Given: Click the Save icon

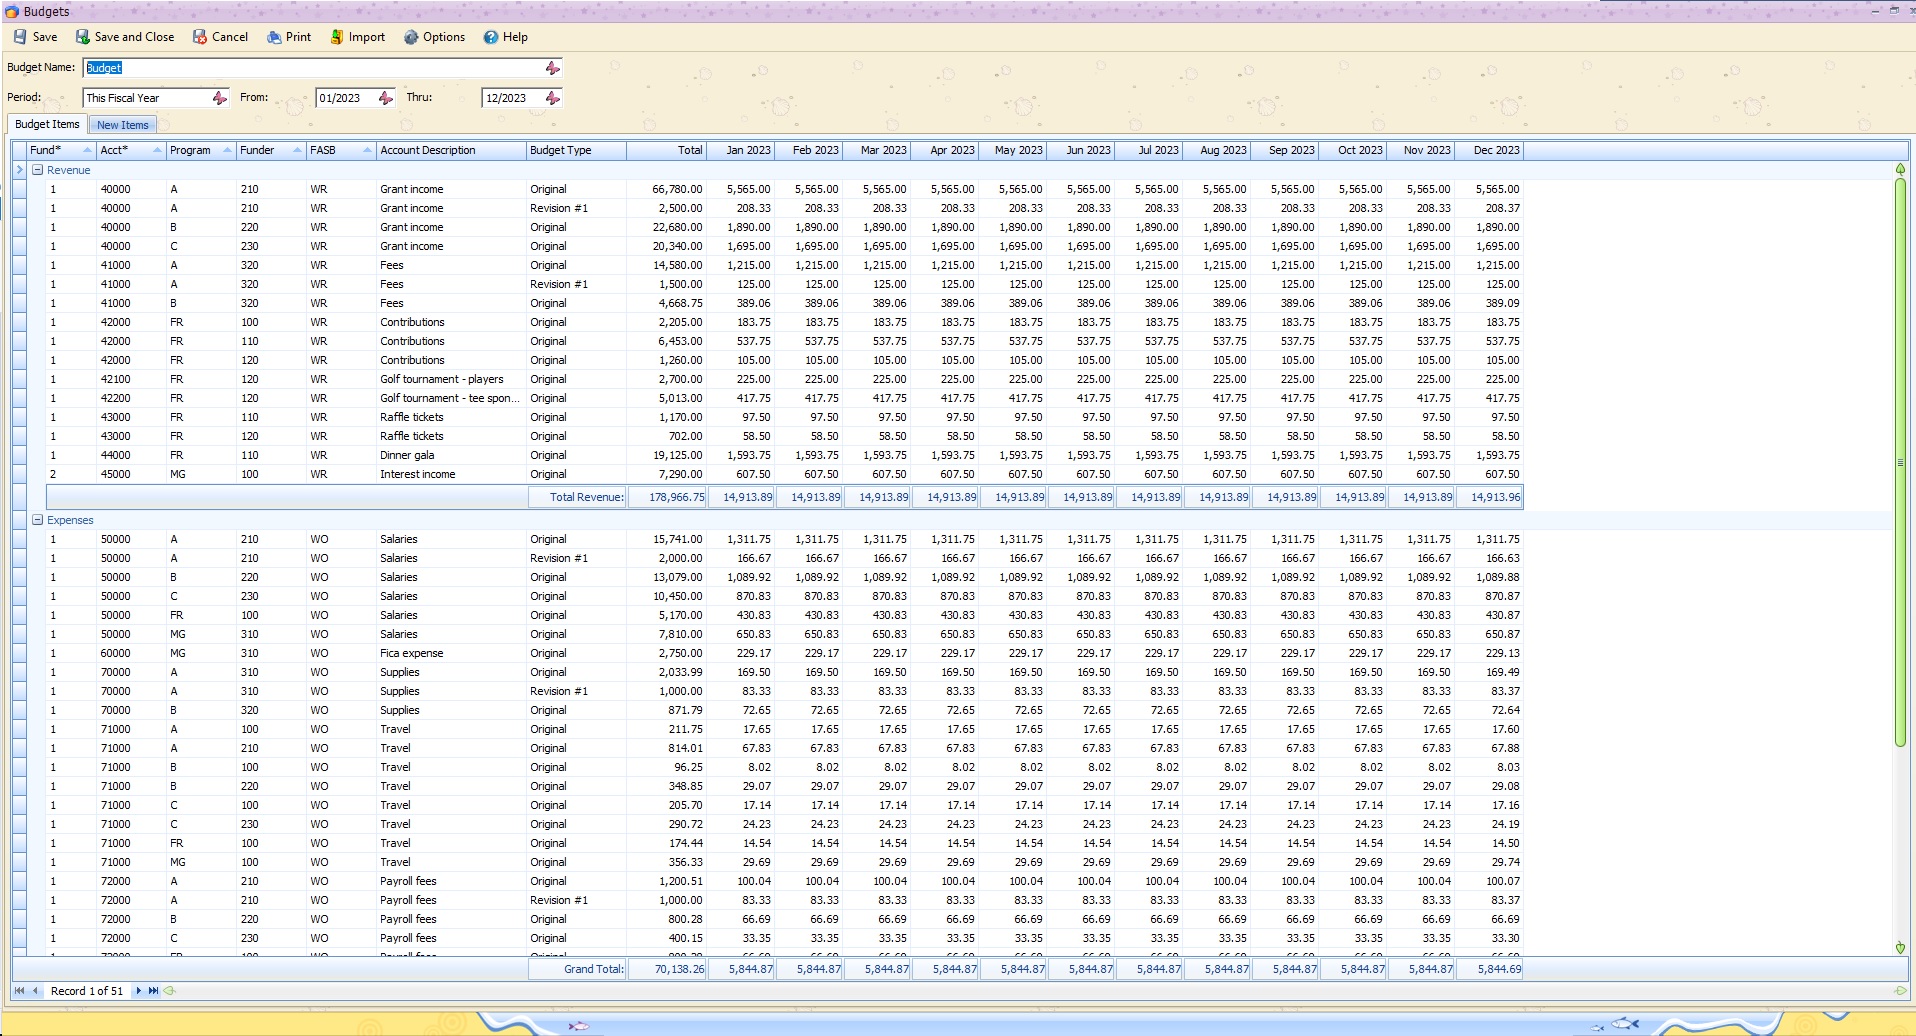Looking at the screenshot, I should click(34, 37).
